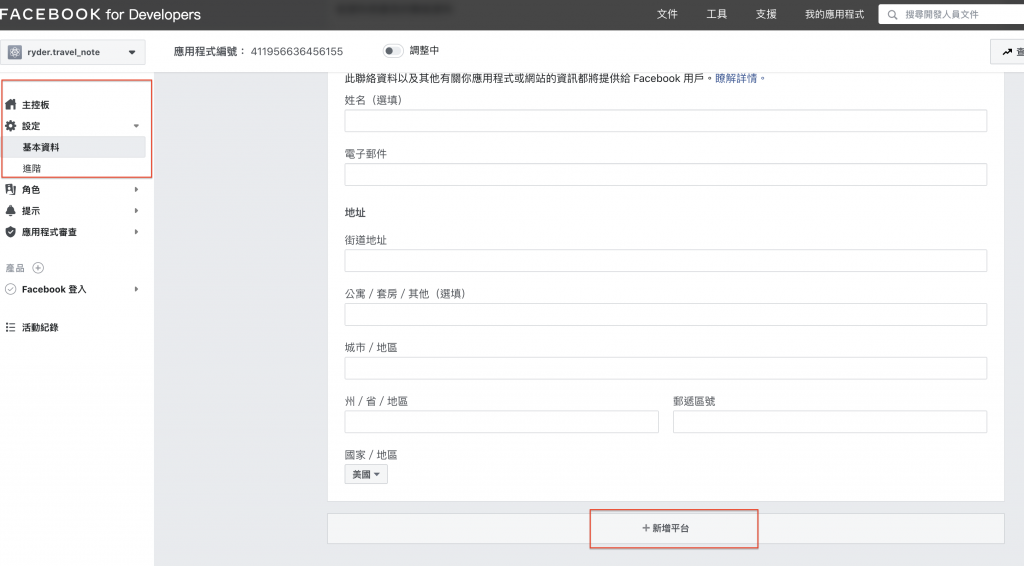Click the 電子郵件 input field

point(665,174)
